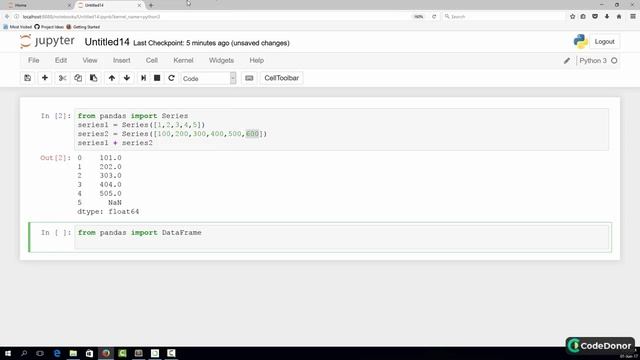The height and width of the screenshot is (360, 640).
Task: Click the Logout button
Action: [604, 42]
